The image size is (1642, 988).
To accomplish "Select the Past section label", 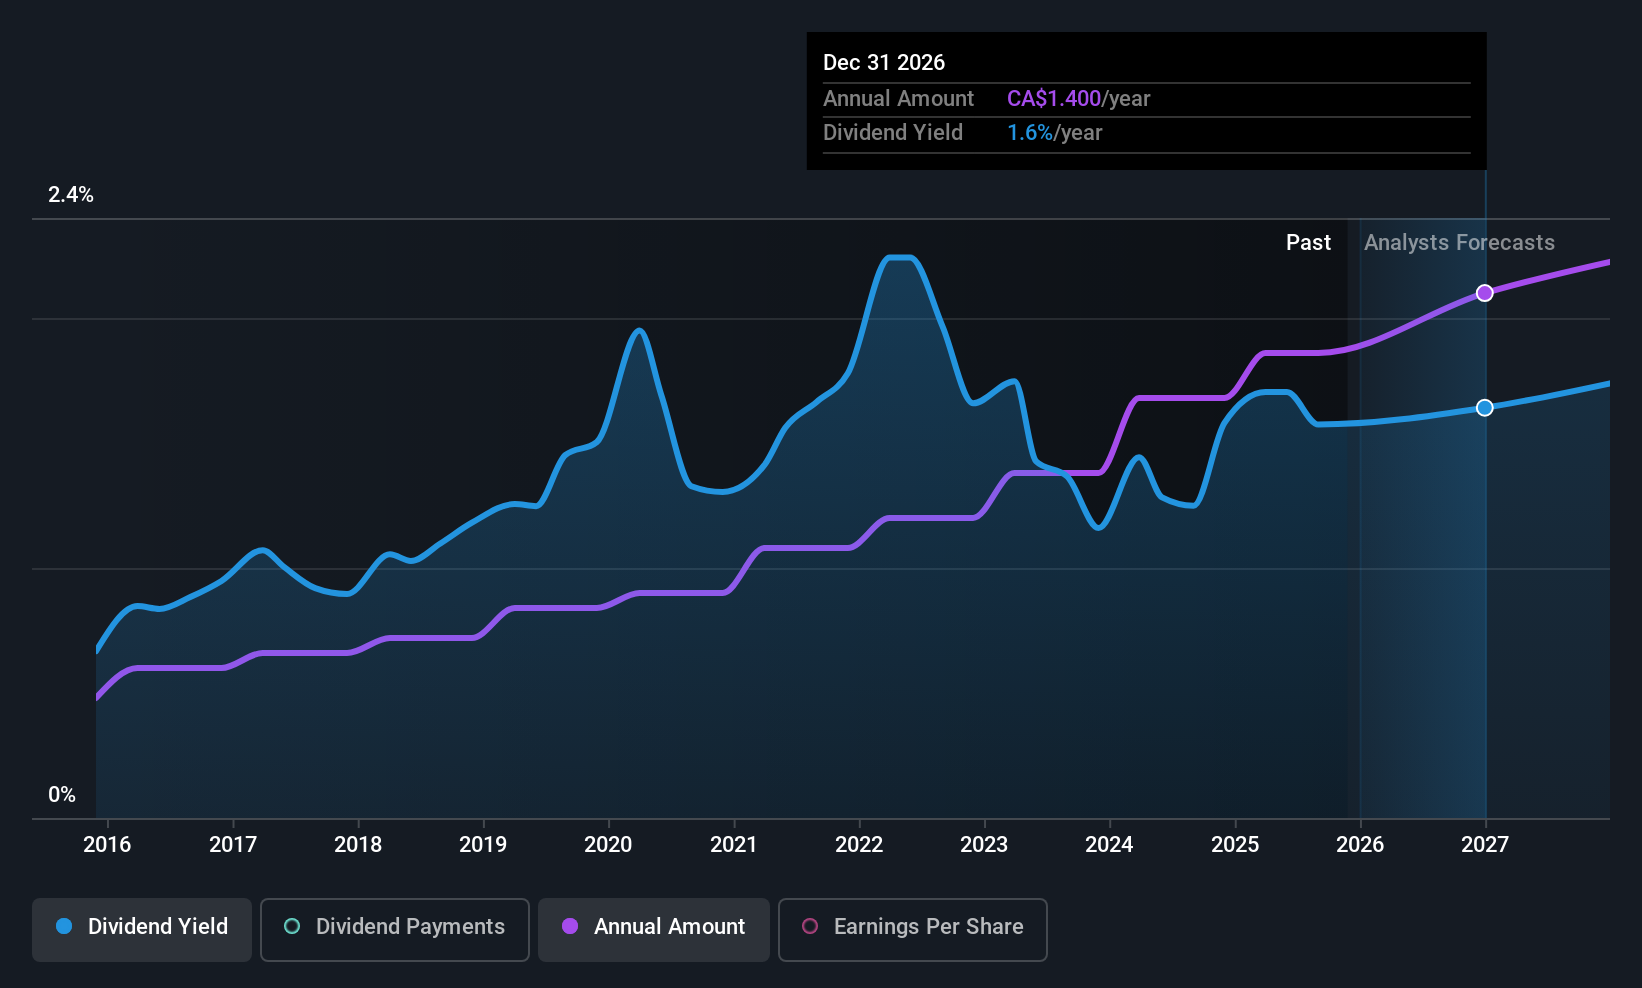I will (1308, 242).
